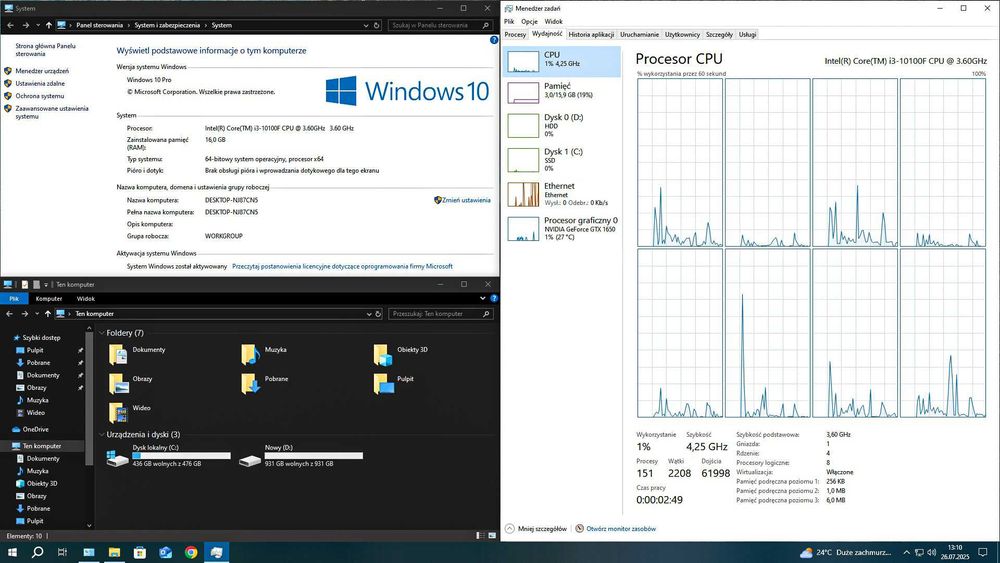The width and height of the screenshot is (1000, 563).
Task: Click up arrow in System window
Action: (48, 26)
